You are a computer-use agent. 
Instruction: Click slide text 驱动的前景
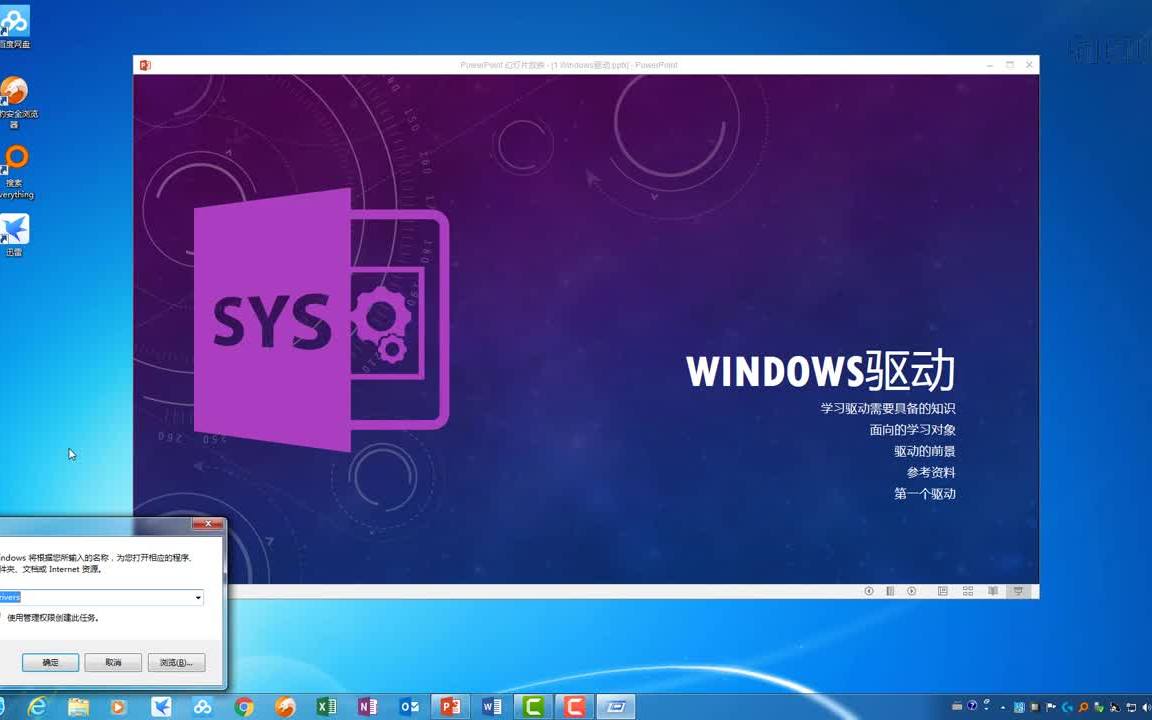click(x=924, y=451)
